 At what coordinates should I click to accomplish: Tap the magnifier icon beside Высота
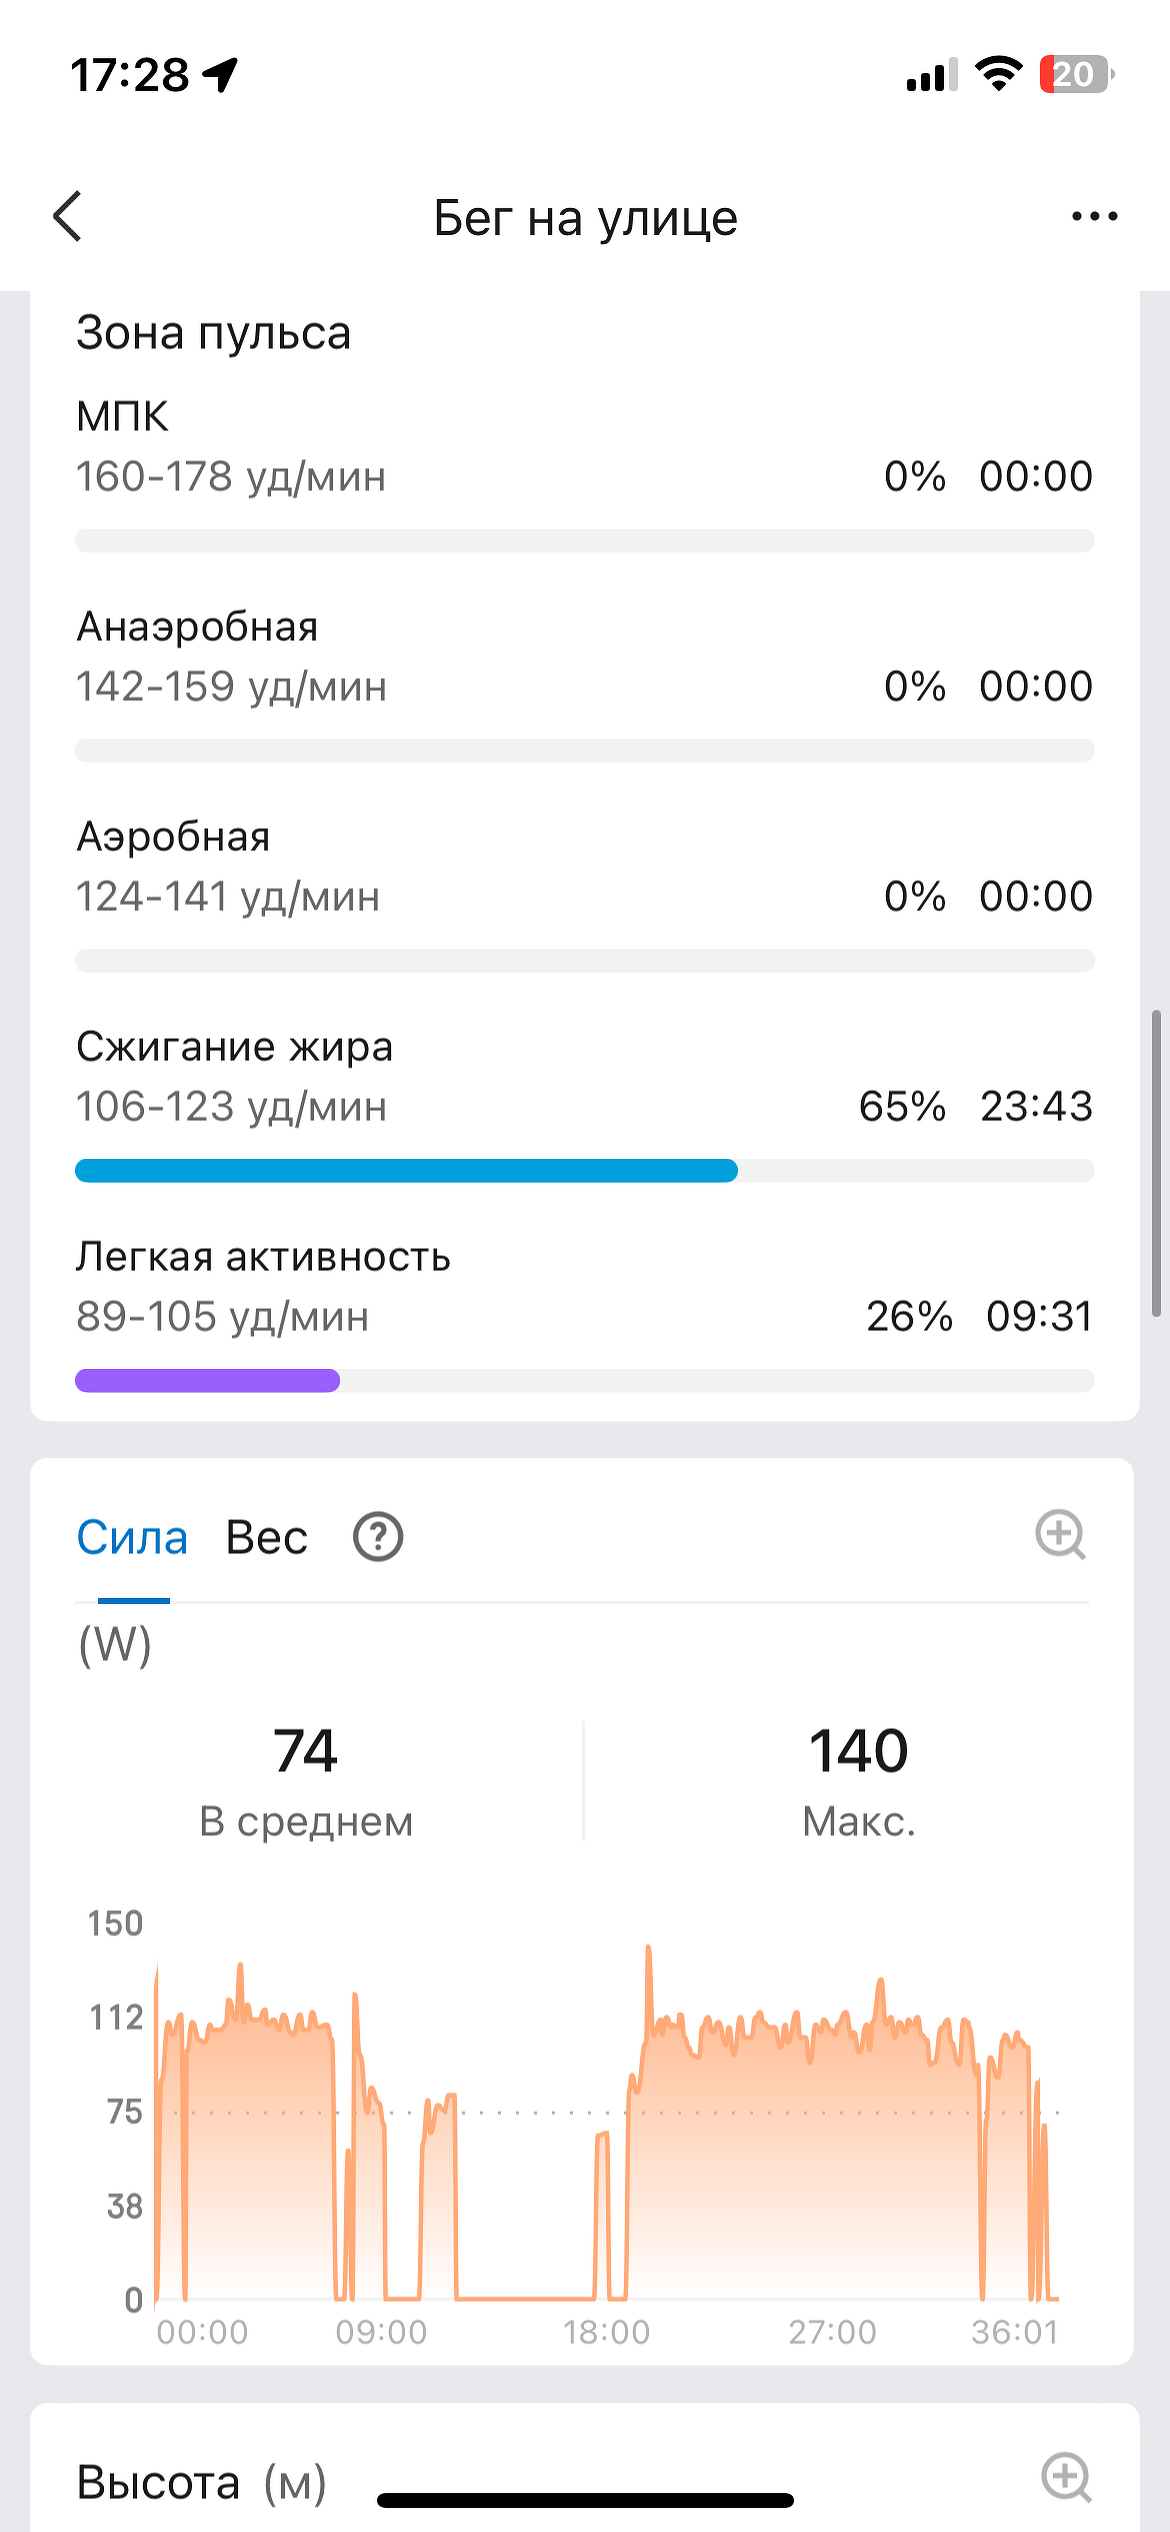pyautogui.click(x=1066, y=2478)
